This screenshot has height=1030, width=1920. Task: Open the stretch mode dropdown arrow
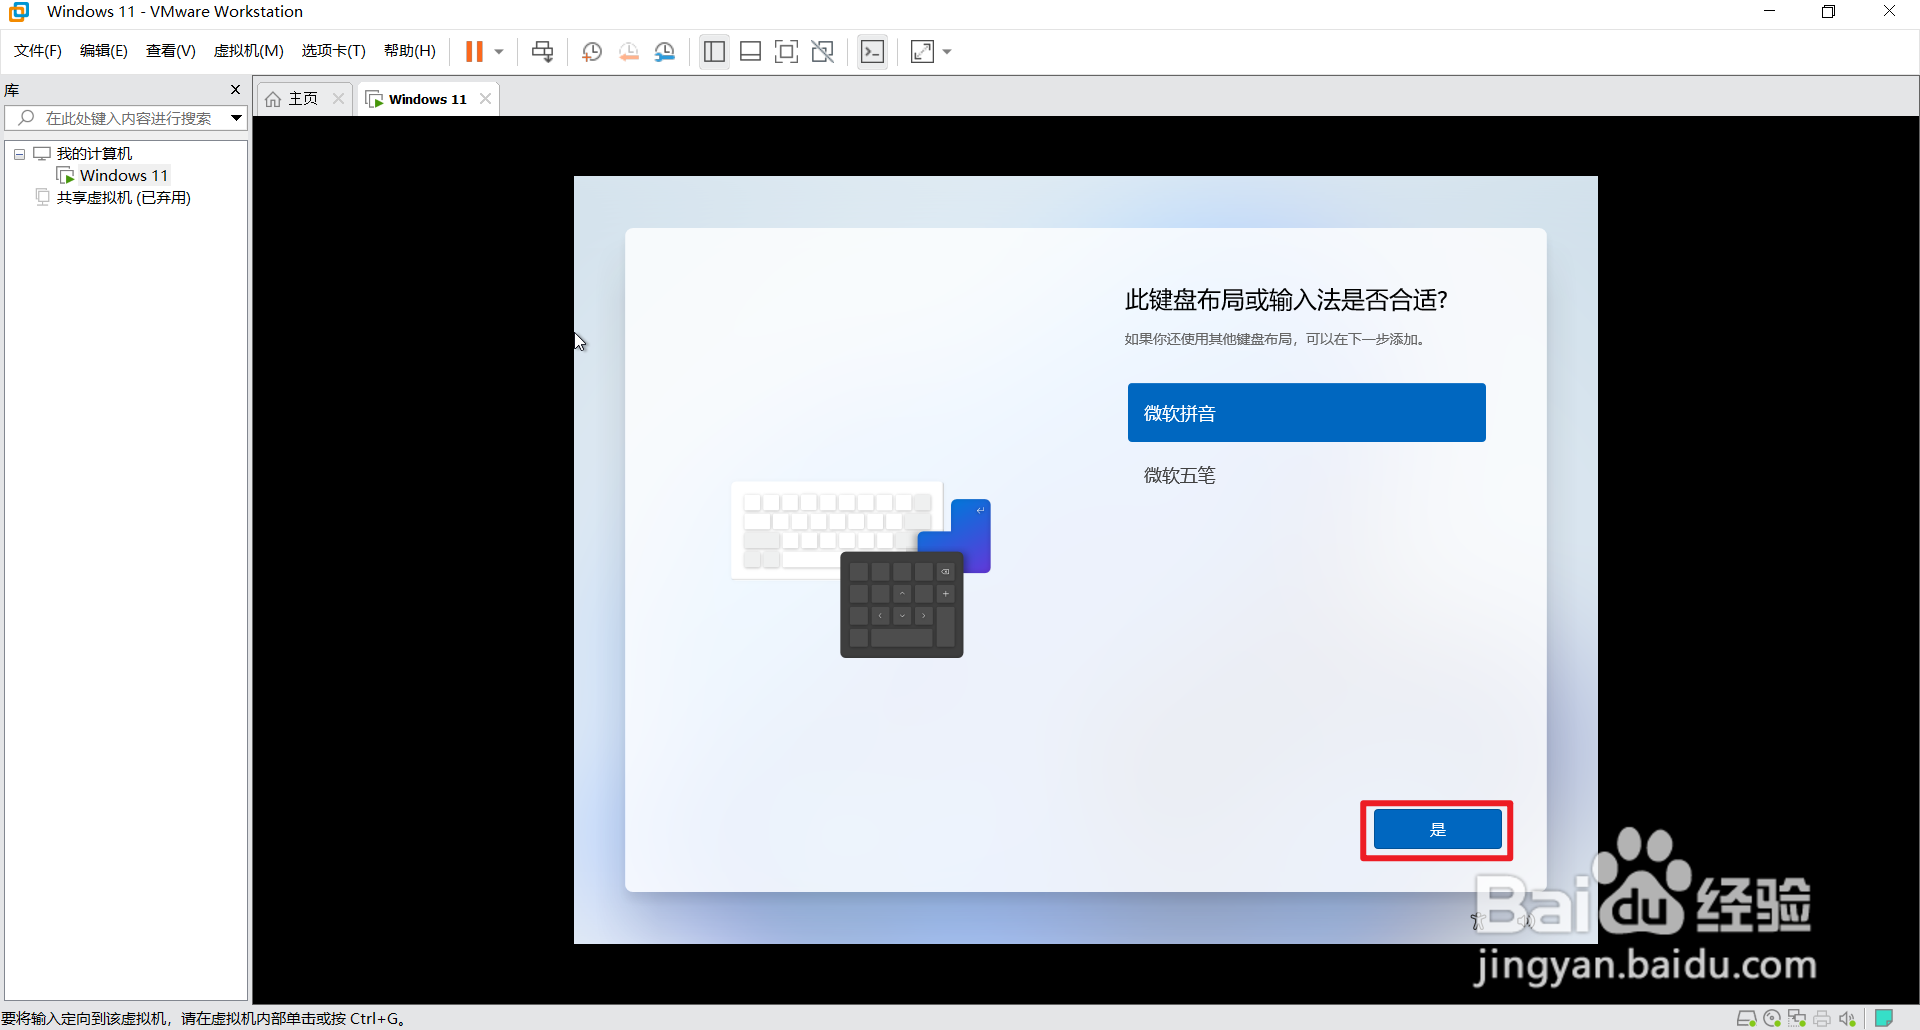pyautogui.click(x=947, y=52)
